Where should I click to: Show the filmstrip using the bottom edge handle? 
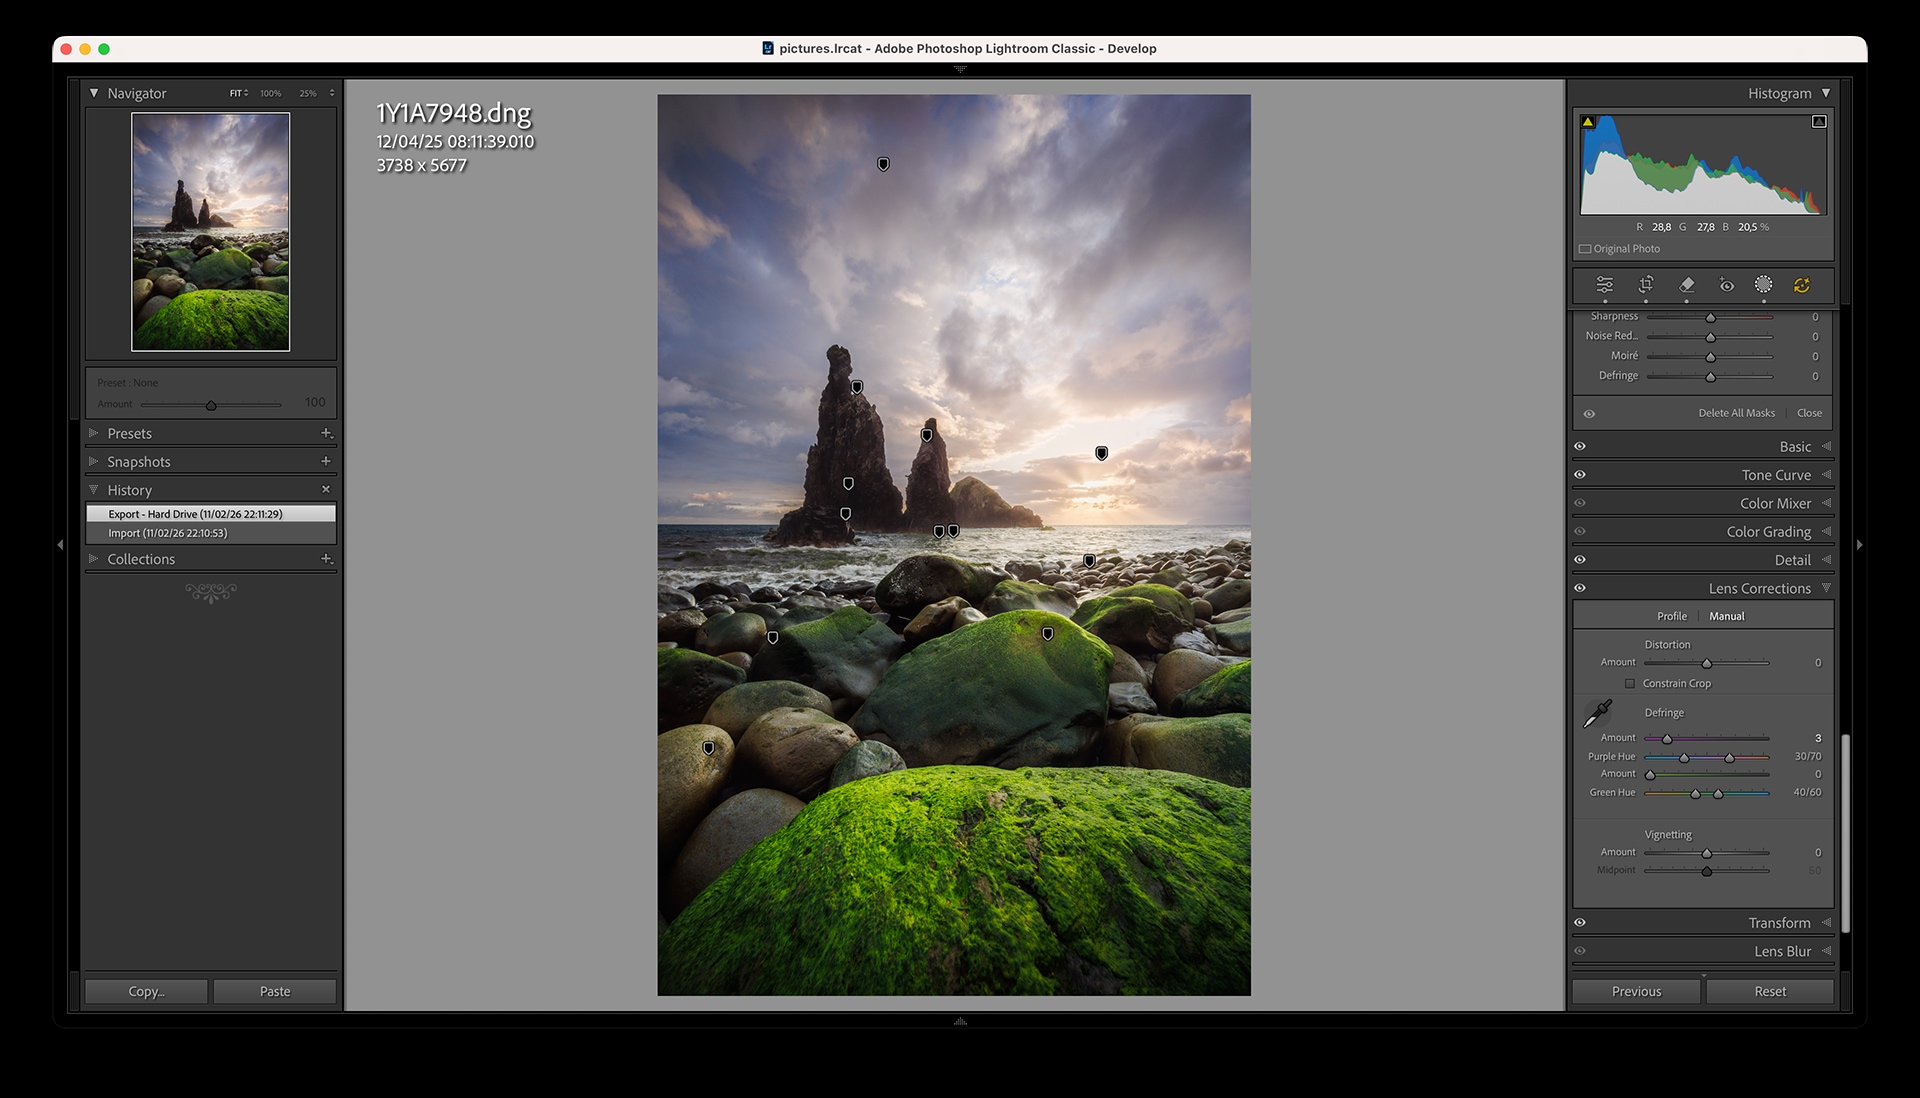pyautogui.click(x=960, y=1021)
